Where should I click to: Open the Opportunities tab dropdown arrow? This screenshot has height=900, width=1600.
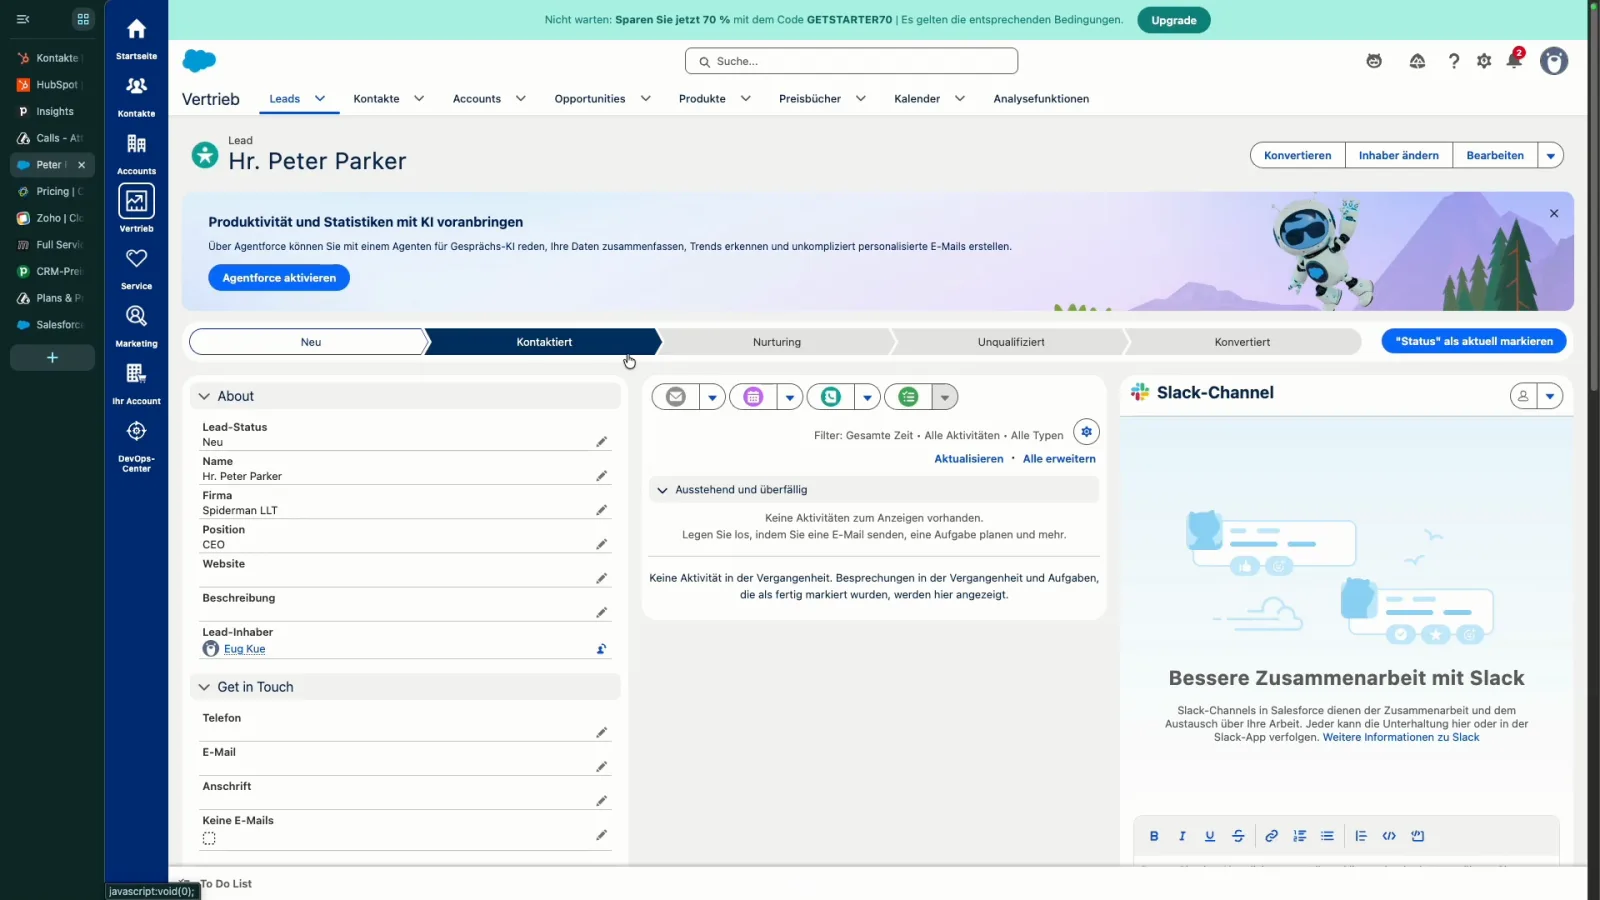pyautogui.click(x=645, y=99)
